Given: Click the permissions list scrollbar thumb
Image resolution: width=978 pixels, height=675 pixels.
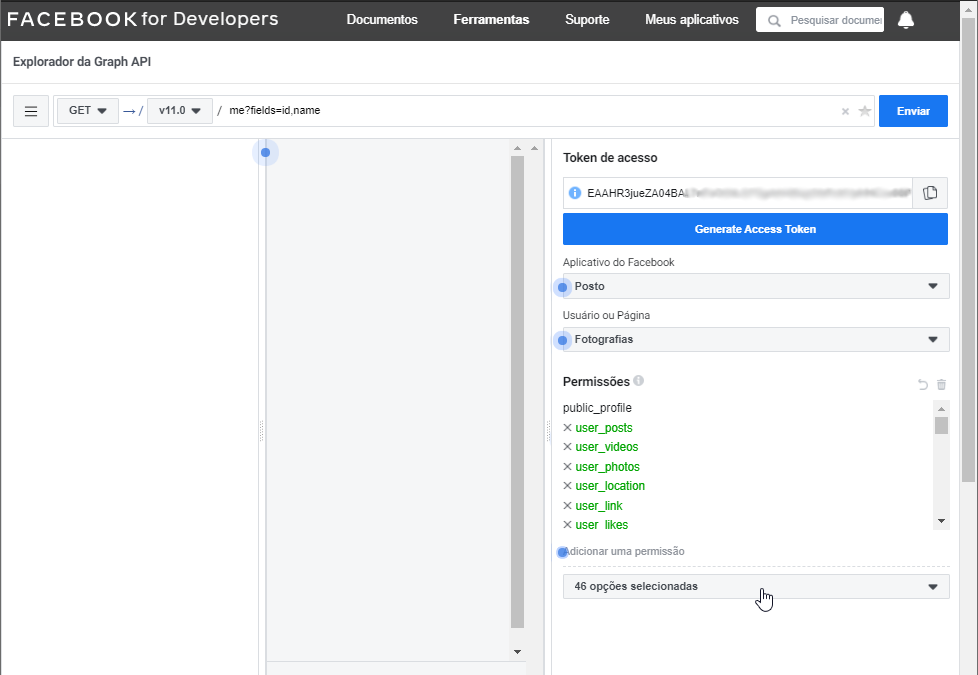Looking at the screenshot, I should (x=941, y=425).
